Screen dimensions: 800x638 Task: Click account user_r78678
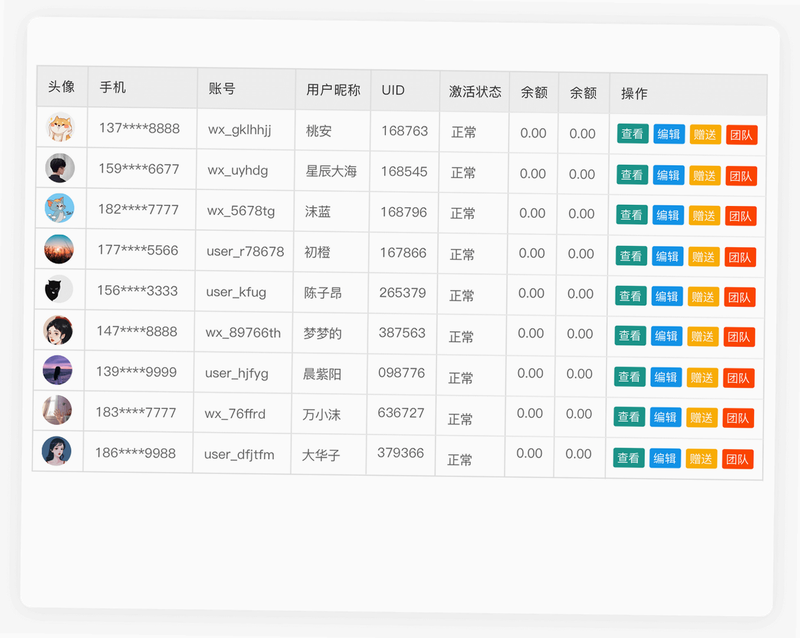pos(245,252)
